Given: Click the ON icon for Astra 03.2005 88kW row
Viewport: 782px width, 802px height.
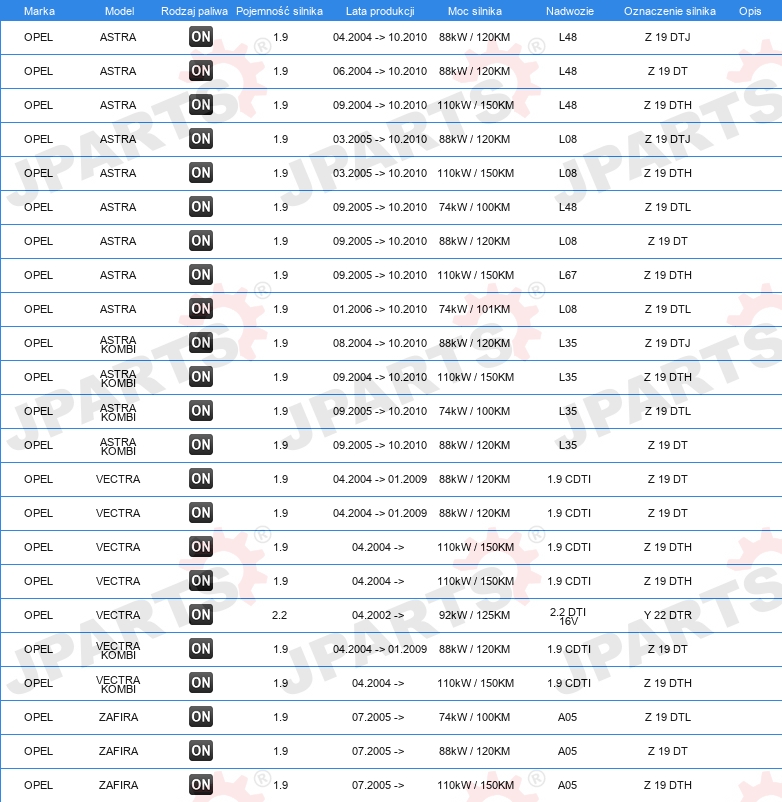Looking at the screenshot, I should (x=200, y=139).
